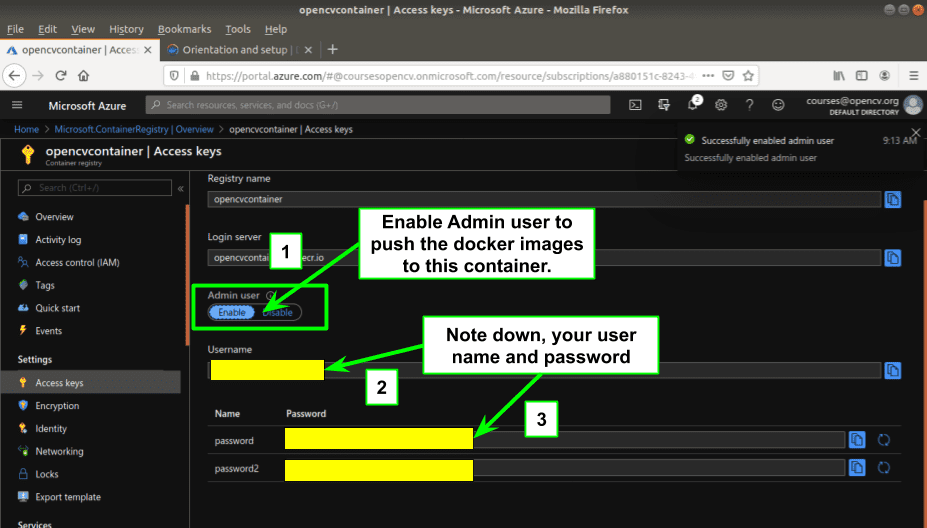Open Firefox account icon in toolbar
This screenshot has height=528, width=927.
click(x=884, y=76)
